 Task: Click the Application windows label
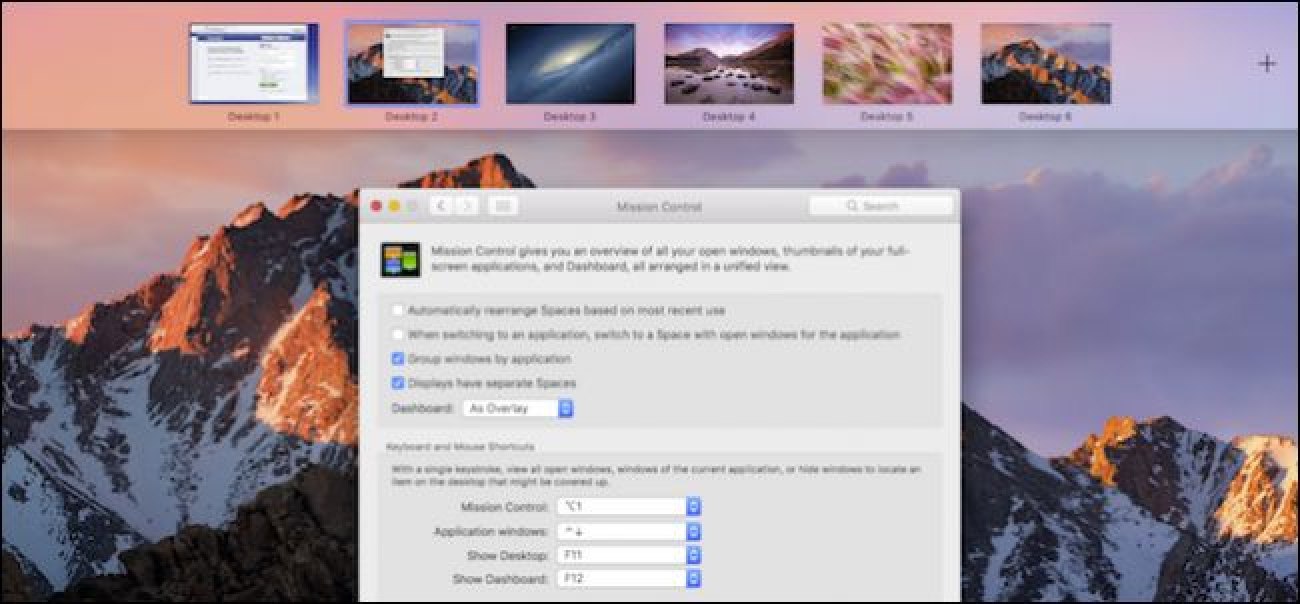491,531
